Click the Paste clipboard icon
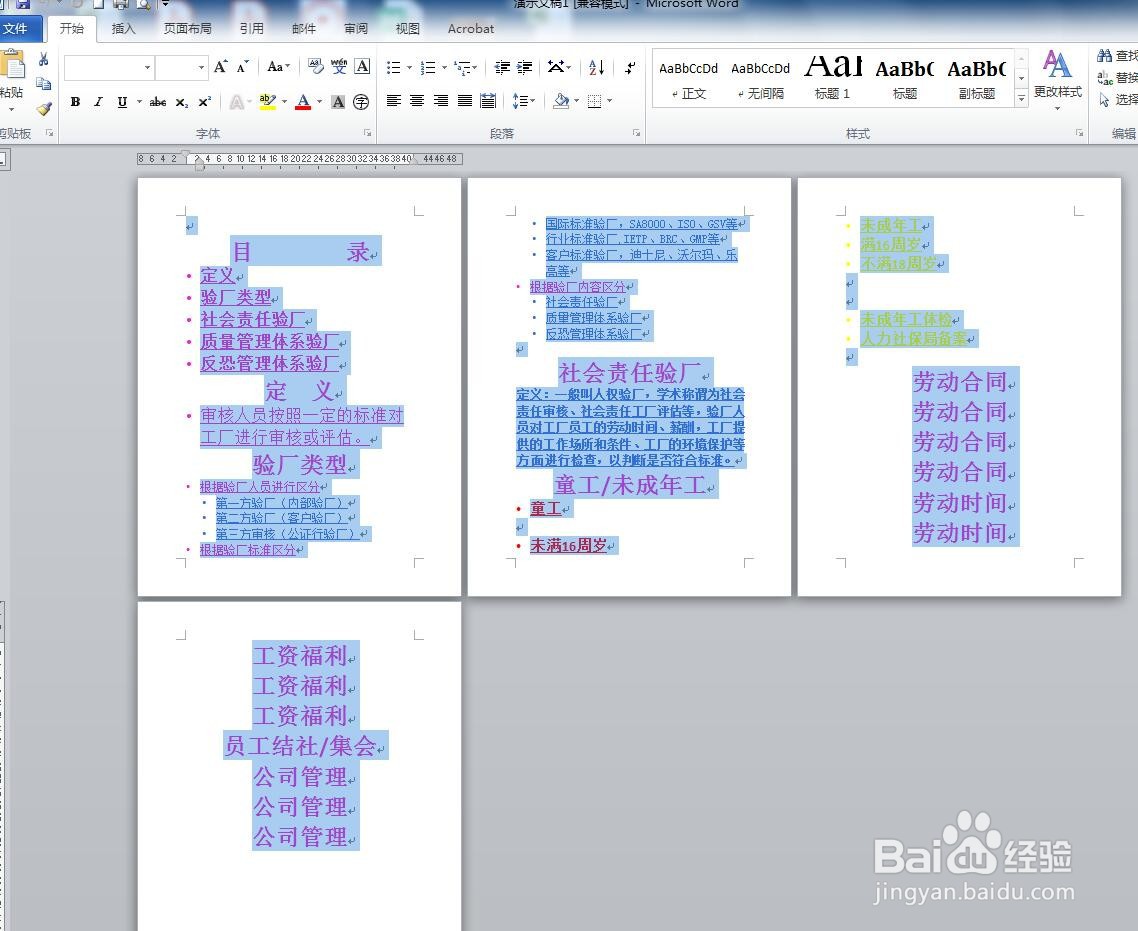1138x931 pixels. 12,64
